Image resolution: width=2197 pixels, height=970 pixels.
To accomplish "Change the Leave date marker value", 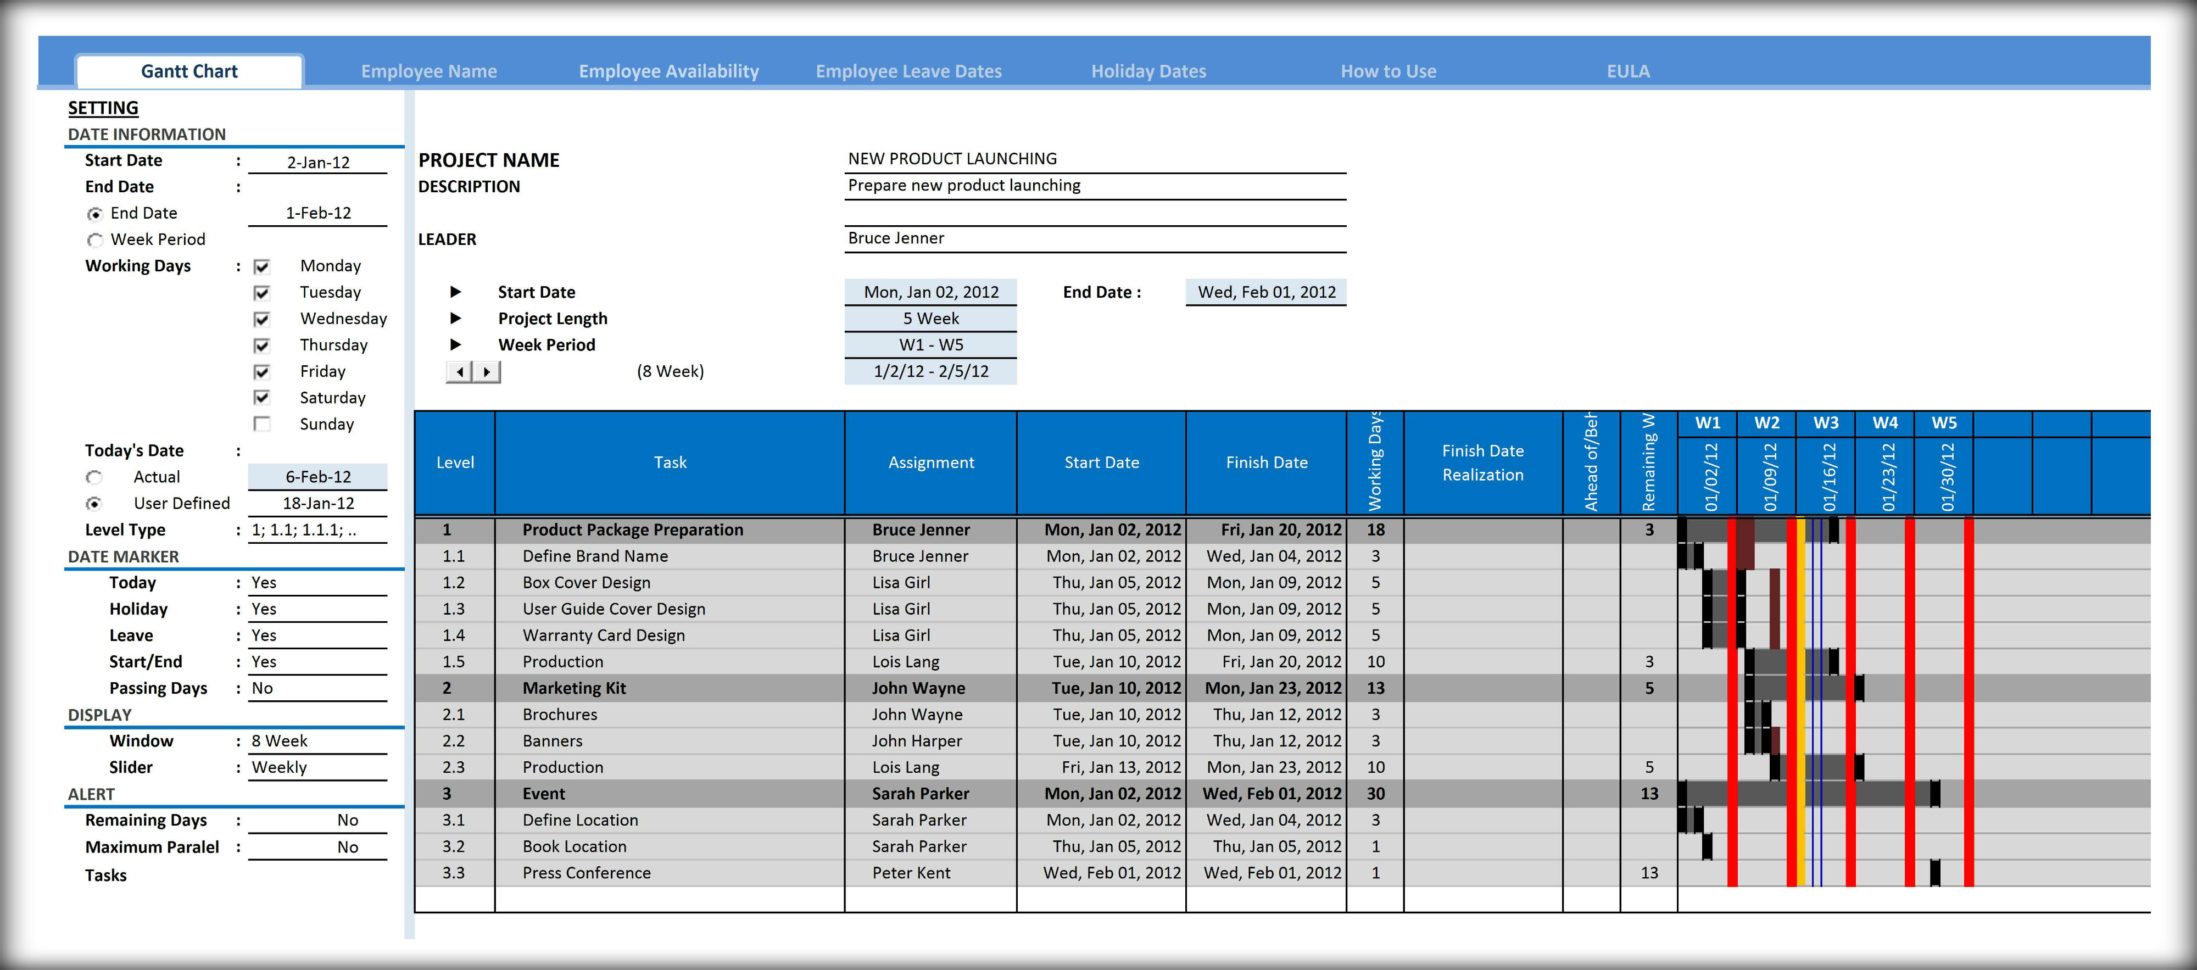I will (x=318, y=635).
